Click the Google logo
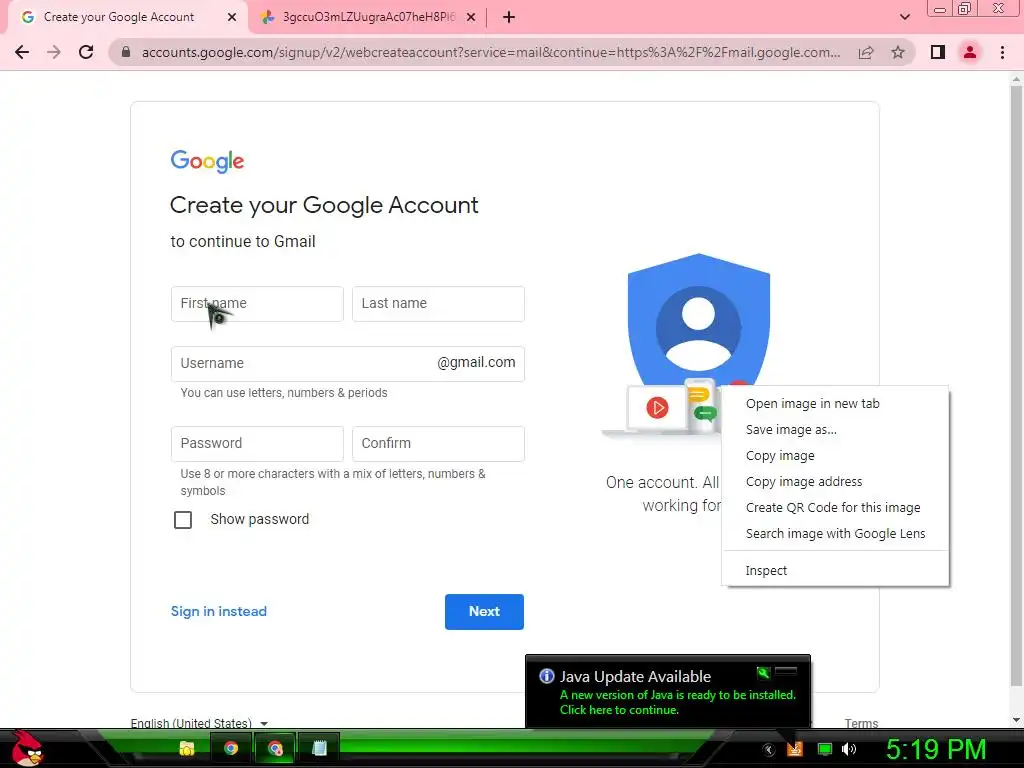Image resolution: width=1024 pixels, height=768 pixels. (207, 161)
